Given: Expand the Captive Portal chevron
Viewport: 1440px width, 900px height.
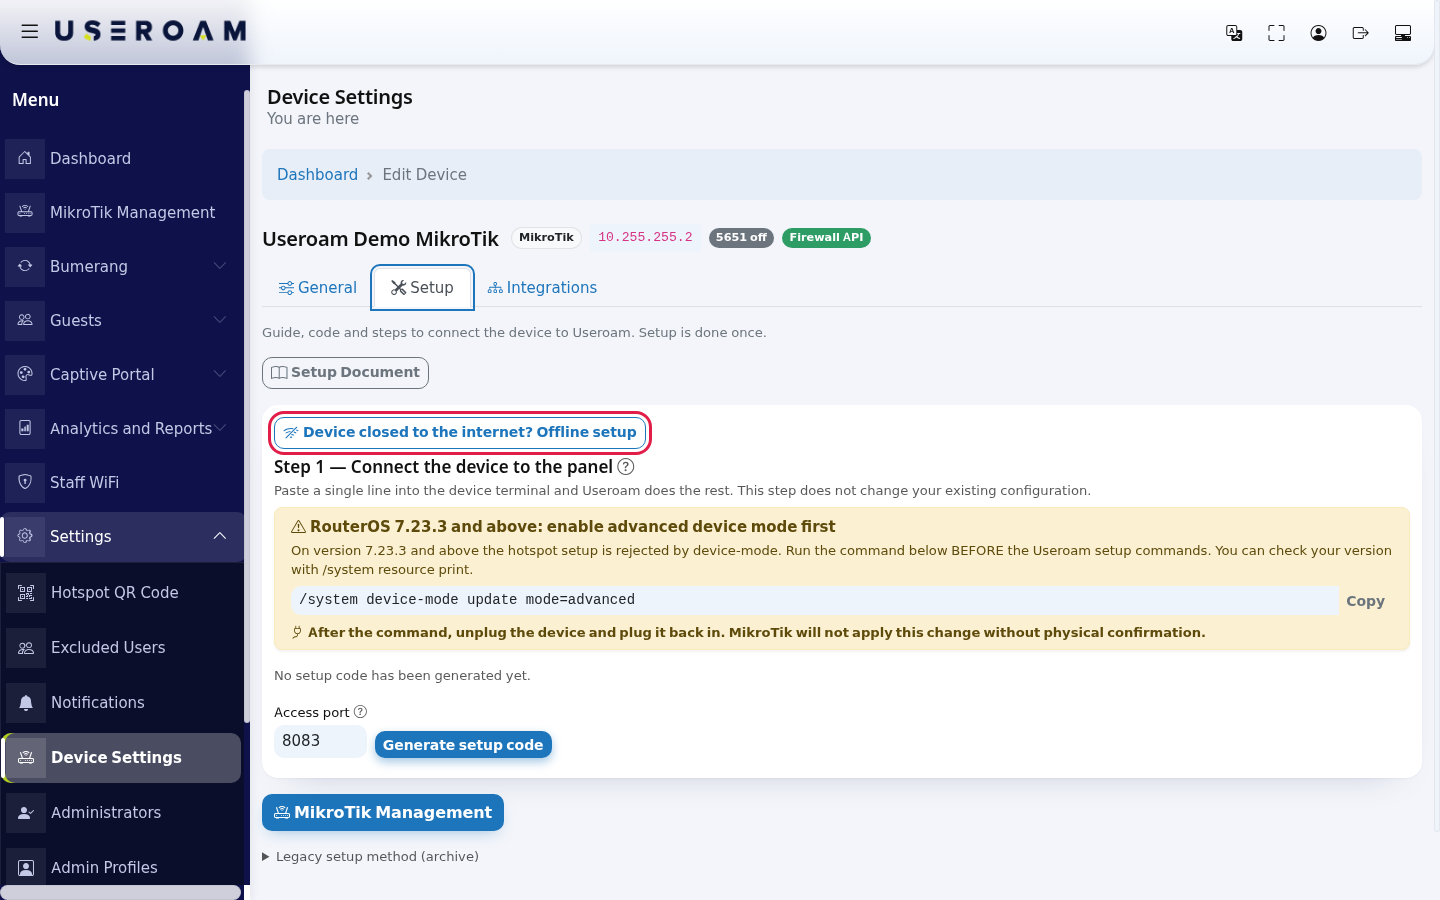Looking at the screenshot, I should pos(220,374).
